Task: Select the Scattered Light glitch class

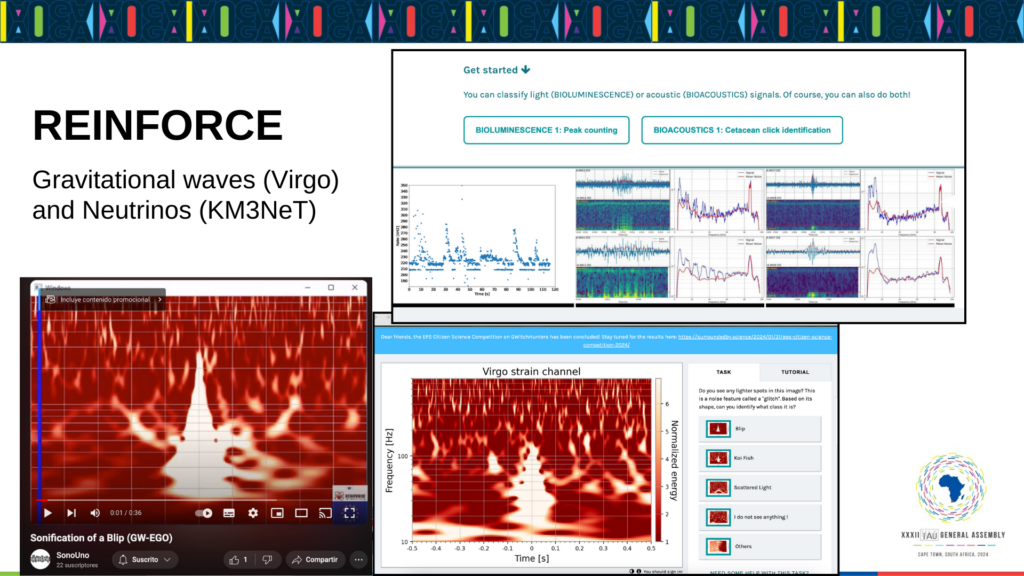Action: click(x=760, y=488)
